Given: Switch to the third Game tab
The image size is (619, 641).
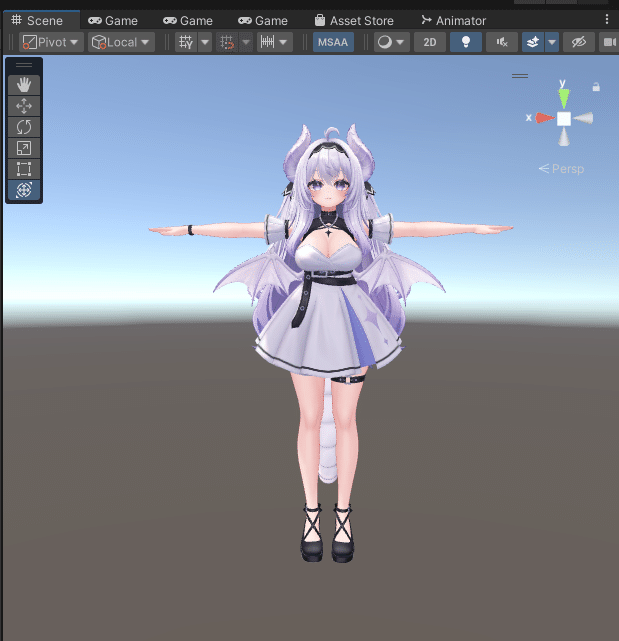Looking at the screenshot, I should 263,20.
